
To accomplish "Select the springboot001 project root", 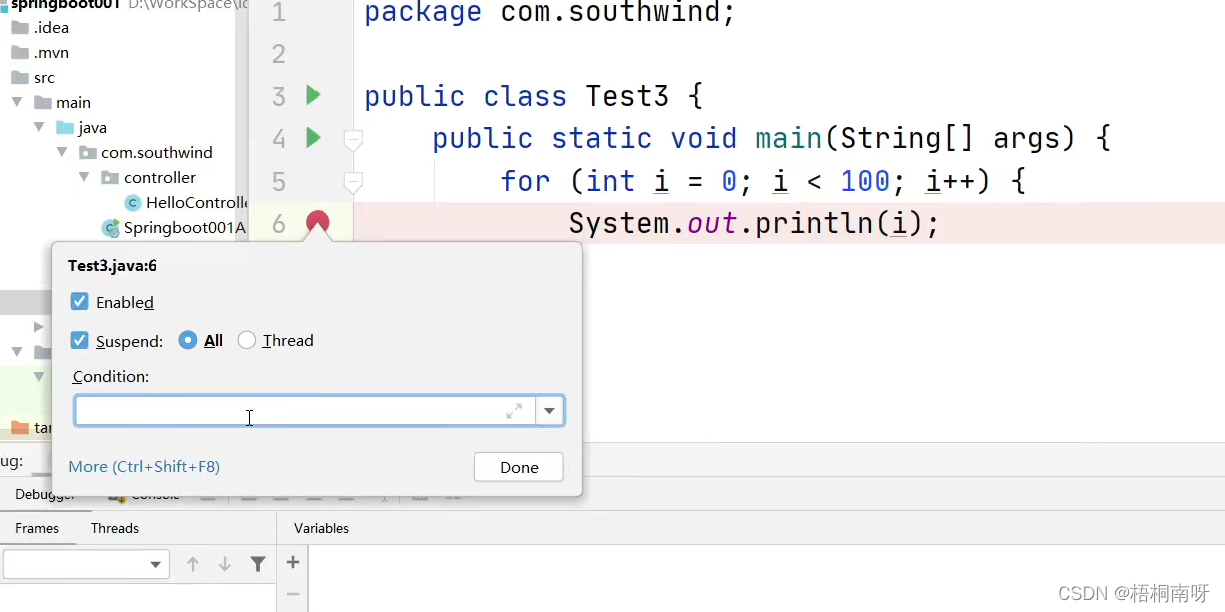I will [x=66, y=4].
